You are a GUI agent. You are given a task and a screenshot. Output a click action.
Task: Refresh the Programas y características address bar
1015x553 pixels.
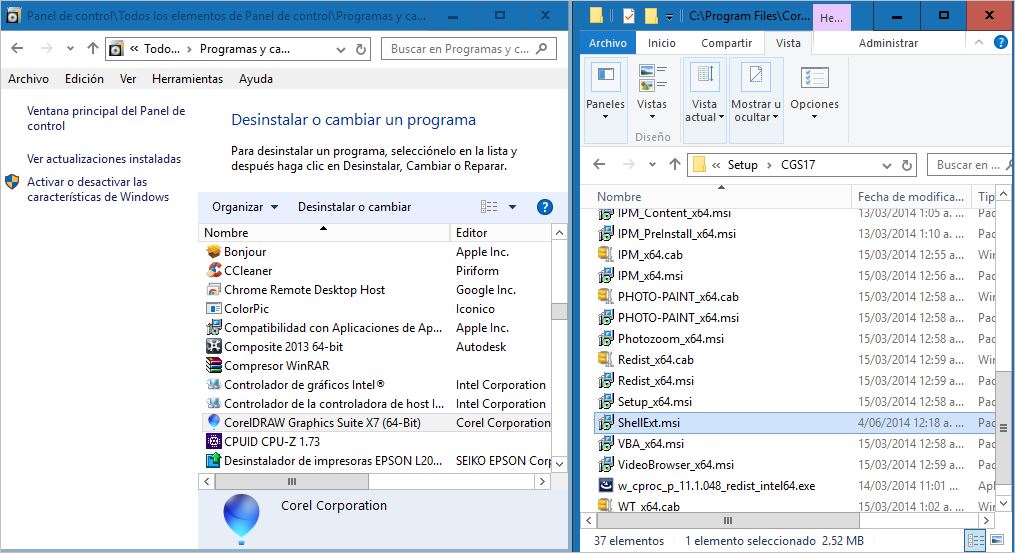361,49
